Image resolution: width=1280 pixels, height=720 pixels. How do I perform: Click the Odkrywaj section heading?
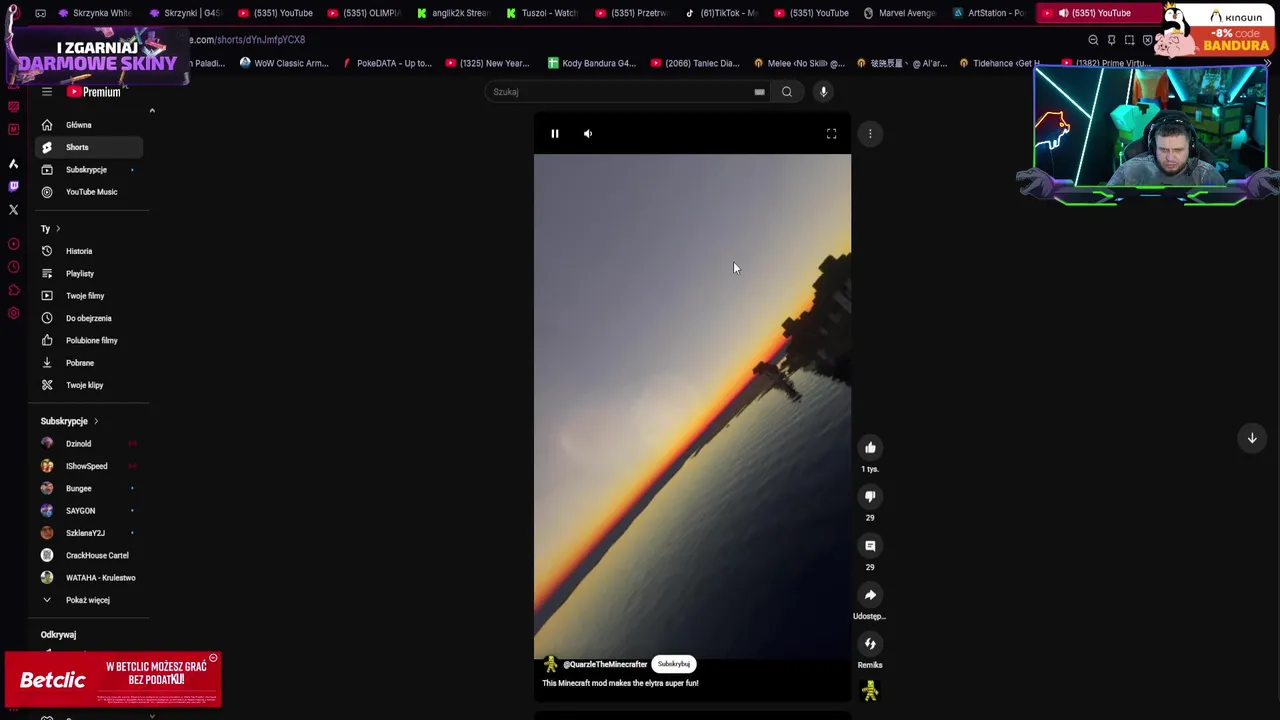[x=58, y=635]
